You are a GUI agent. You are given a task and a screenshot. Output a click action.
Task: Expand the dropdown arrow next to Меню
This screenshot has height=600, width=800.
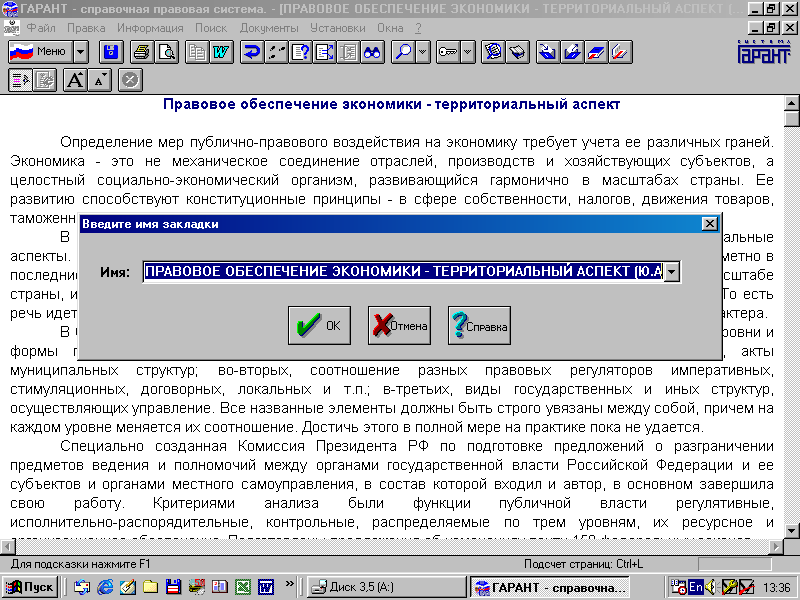[x=81, y=52]
